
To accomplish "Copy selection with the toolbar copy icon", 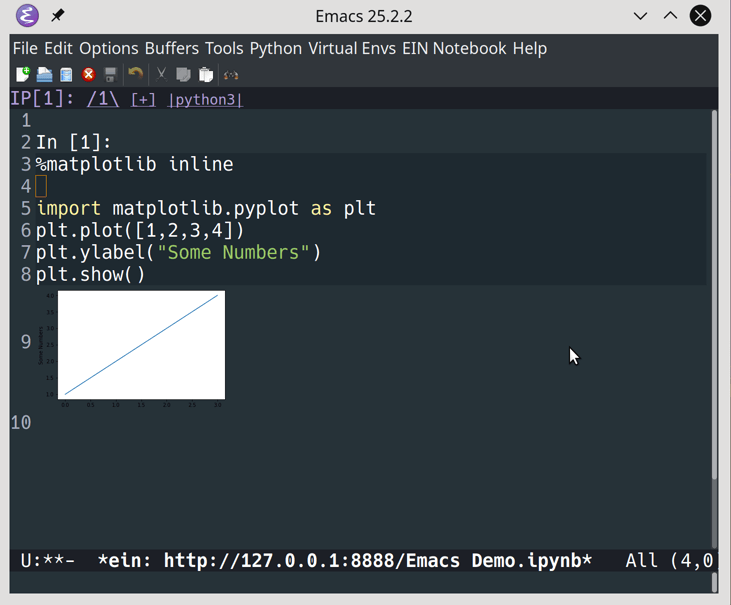I will (183, 75).
